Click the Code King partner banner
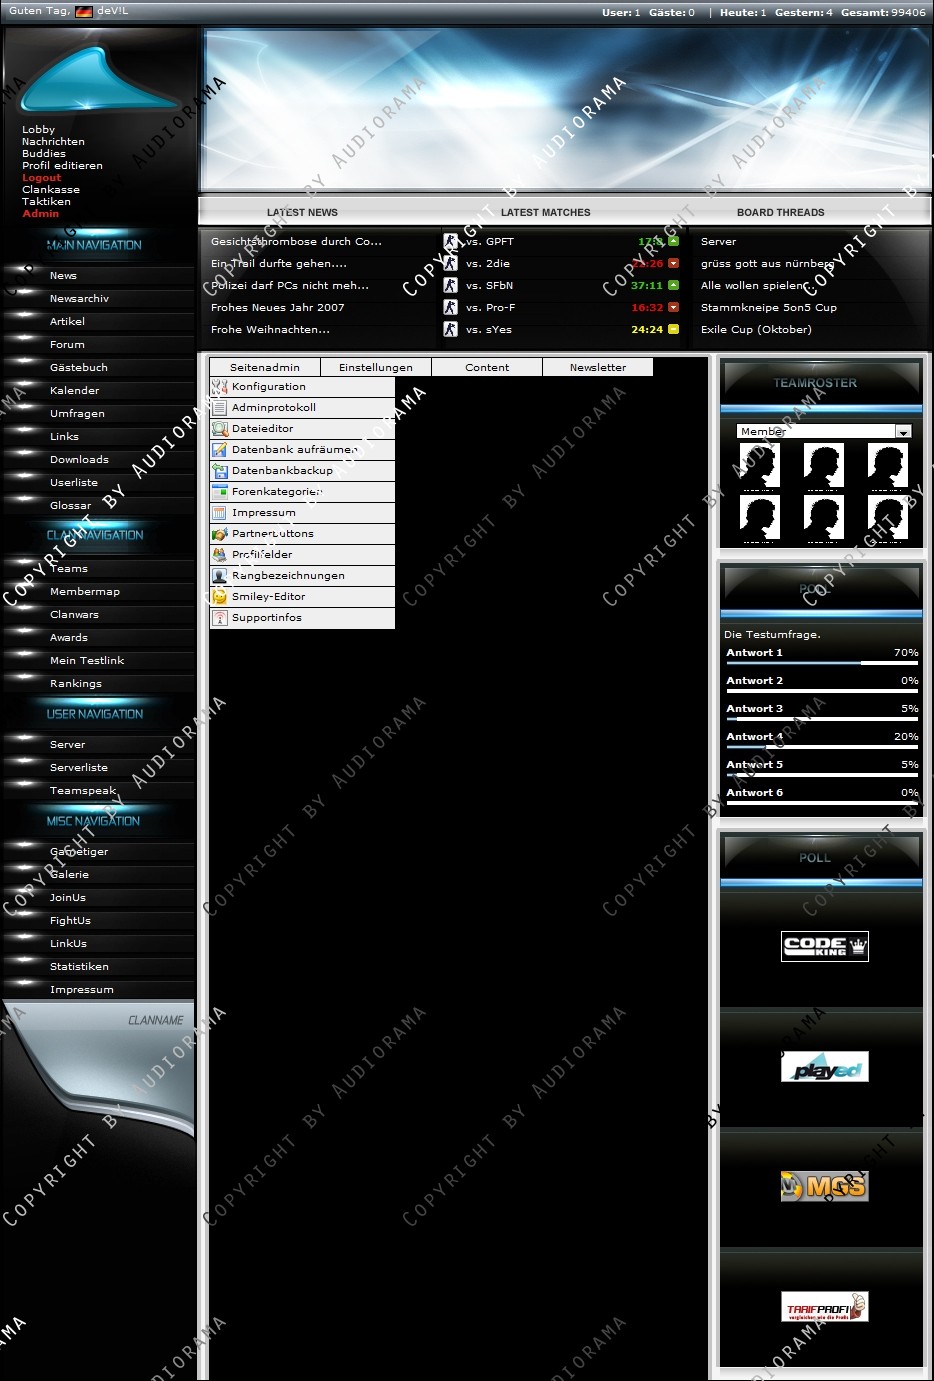934x1381 pixels. (824, 946)
